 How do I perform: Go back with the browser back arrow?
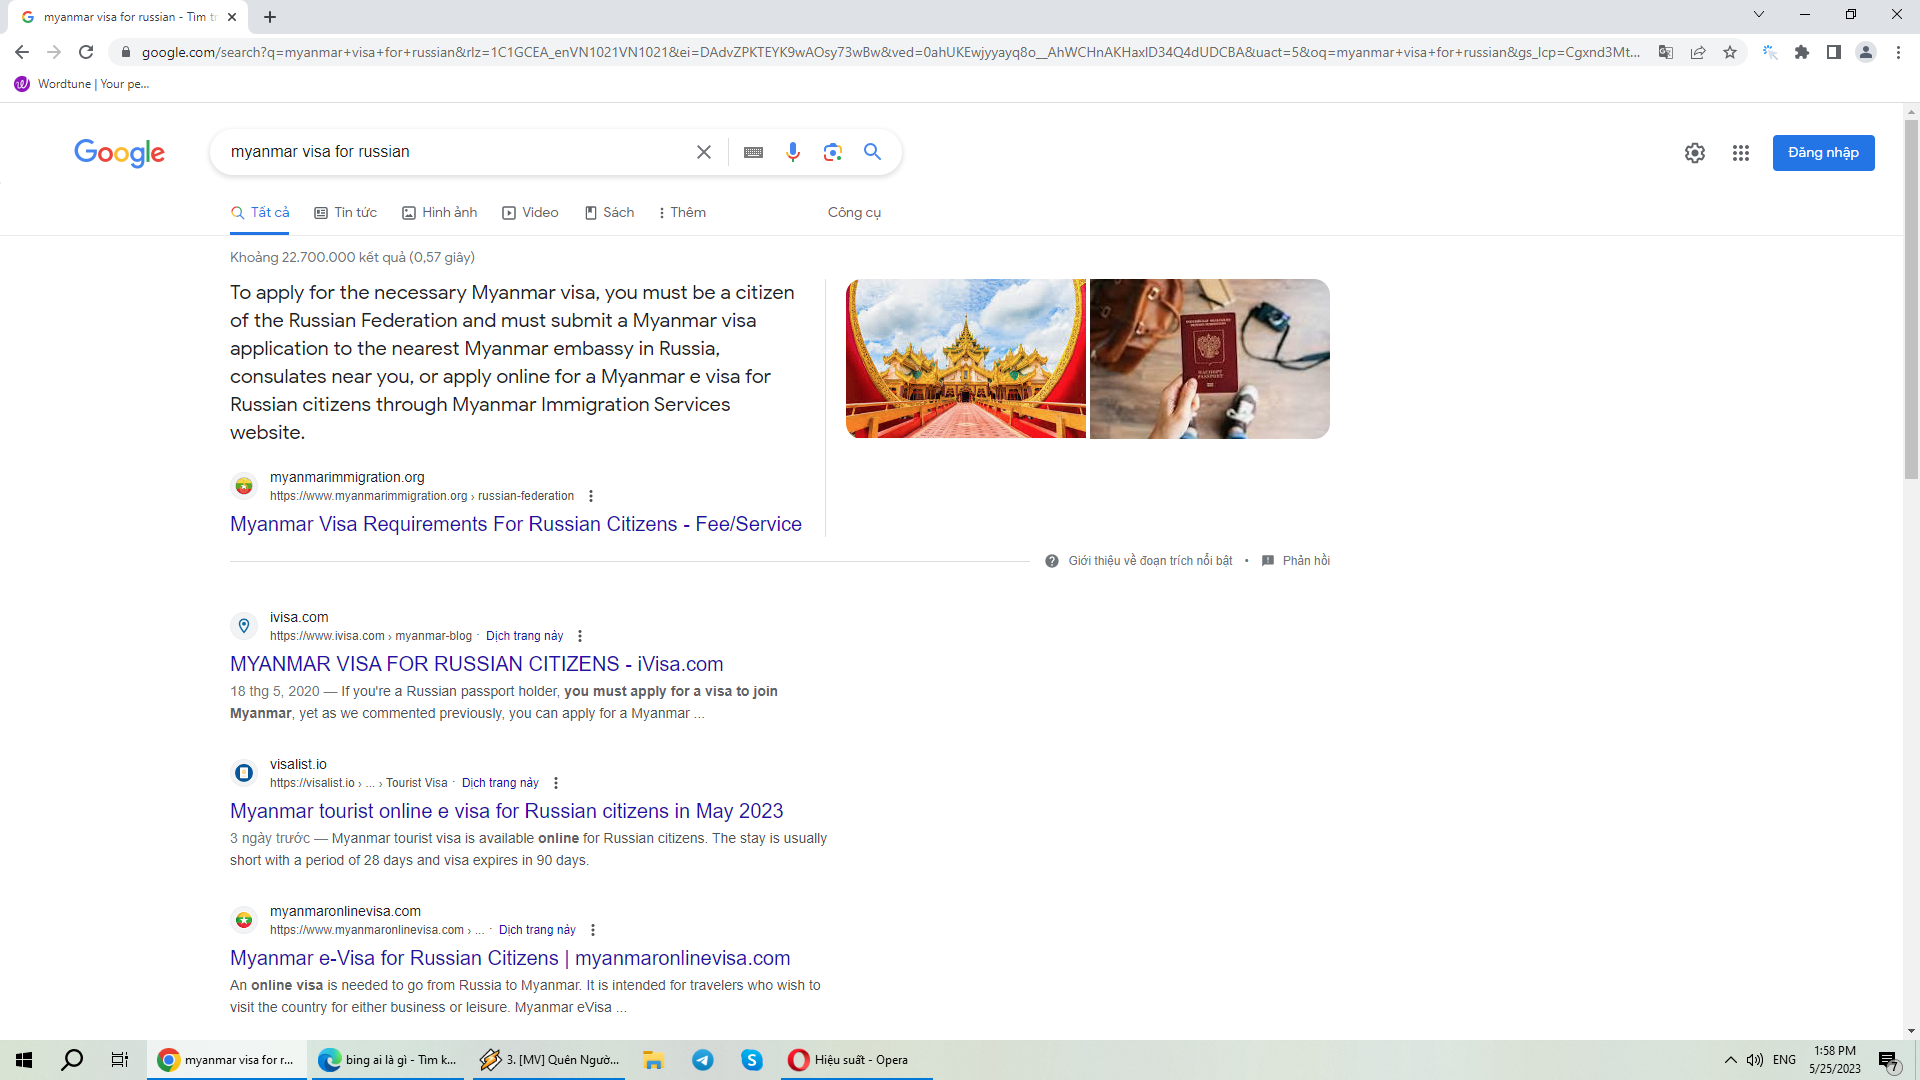click(x=22, y=52)
